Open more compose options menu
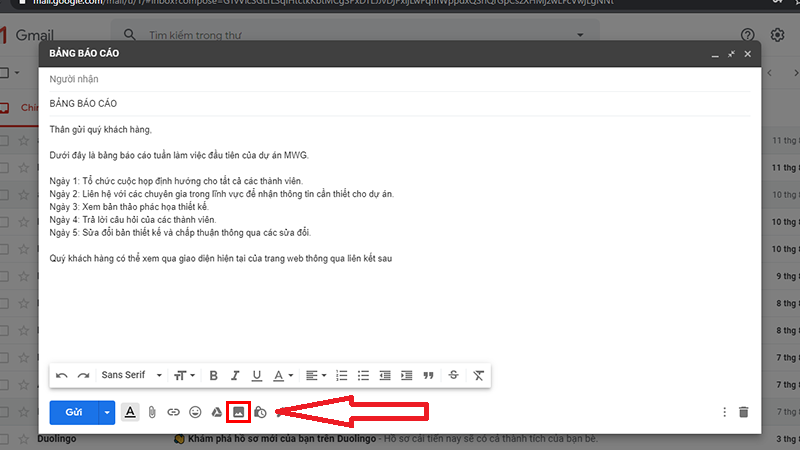Screen dimensions: 800x450 pos(724,412)
